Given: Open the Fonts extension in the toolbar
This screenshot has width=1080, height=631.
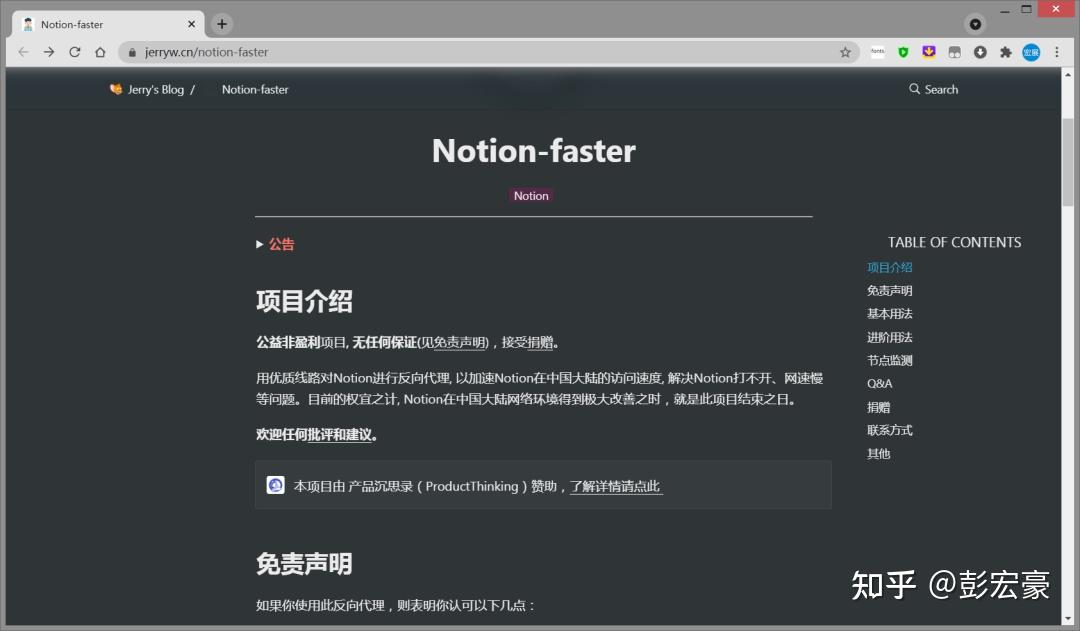Looking at the screenshot, I should point(878,52).
